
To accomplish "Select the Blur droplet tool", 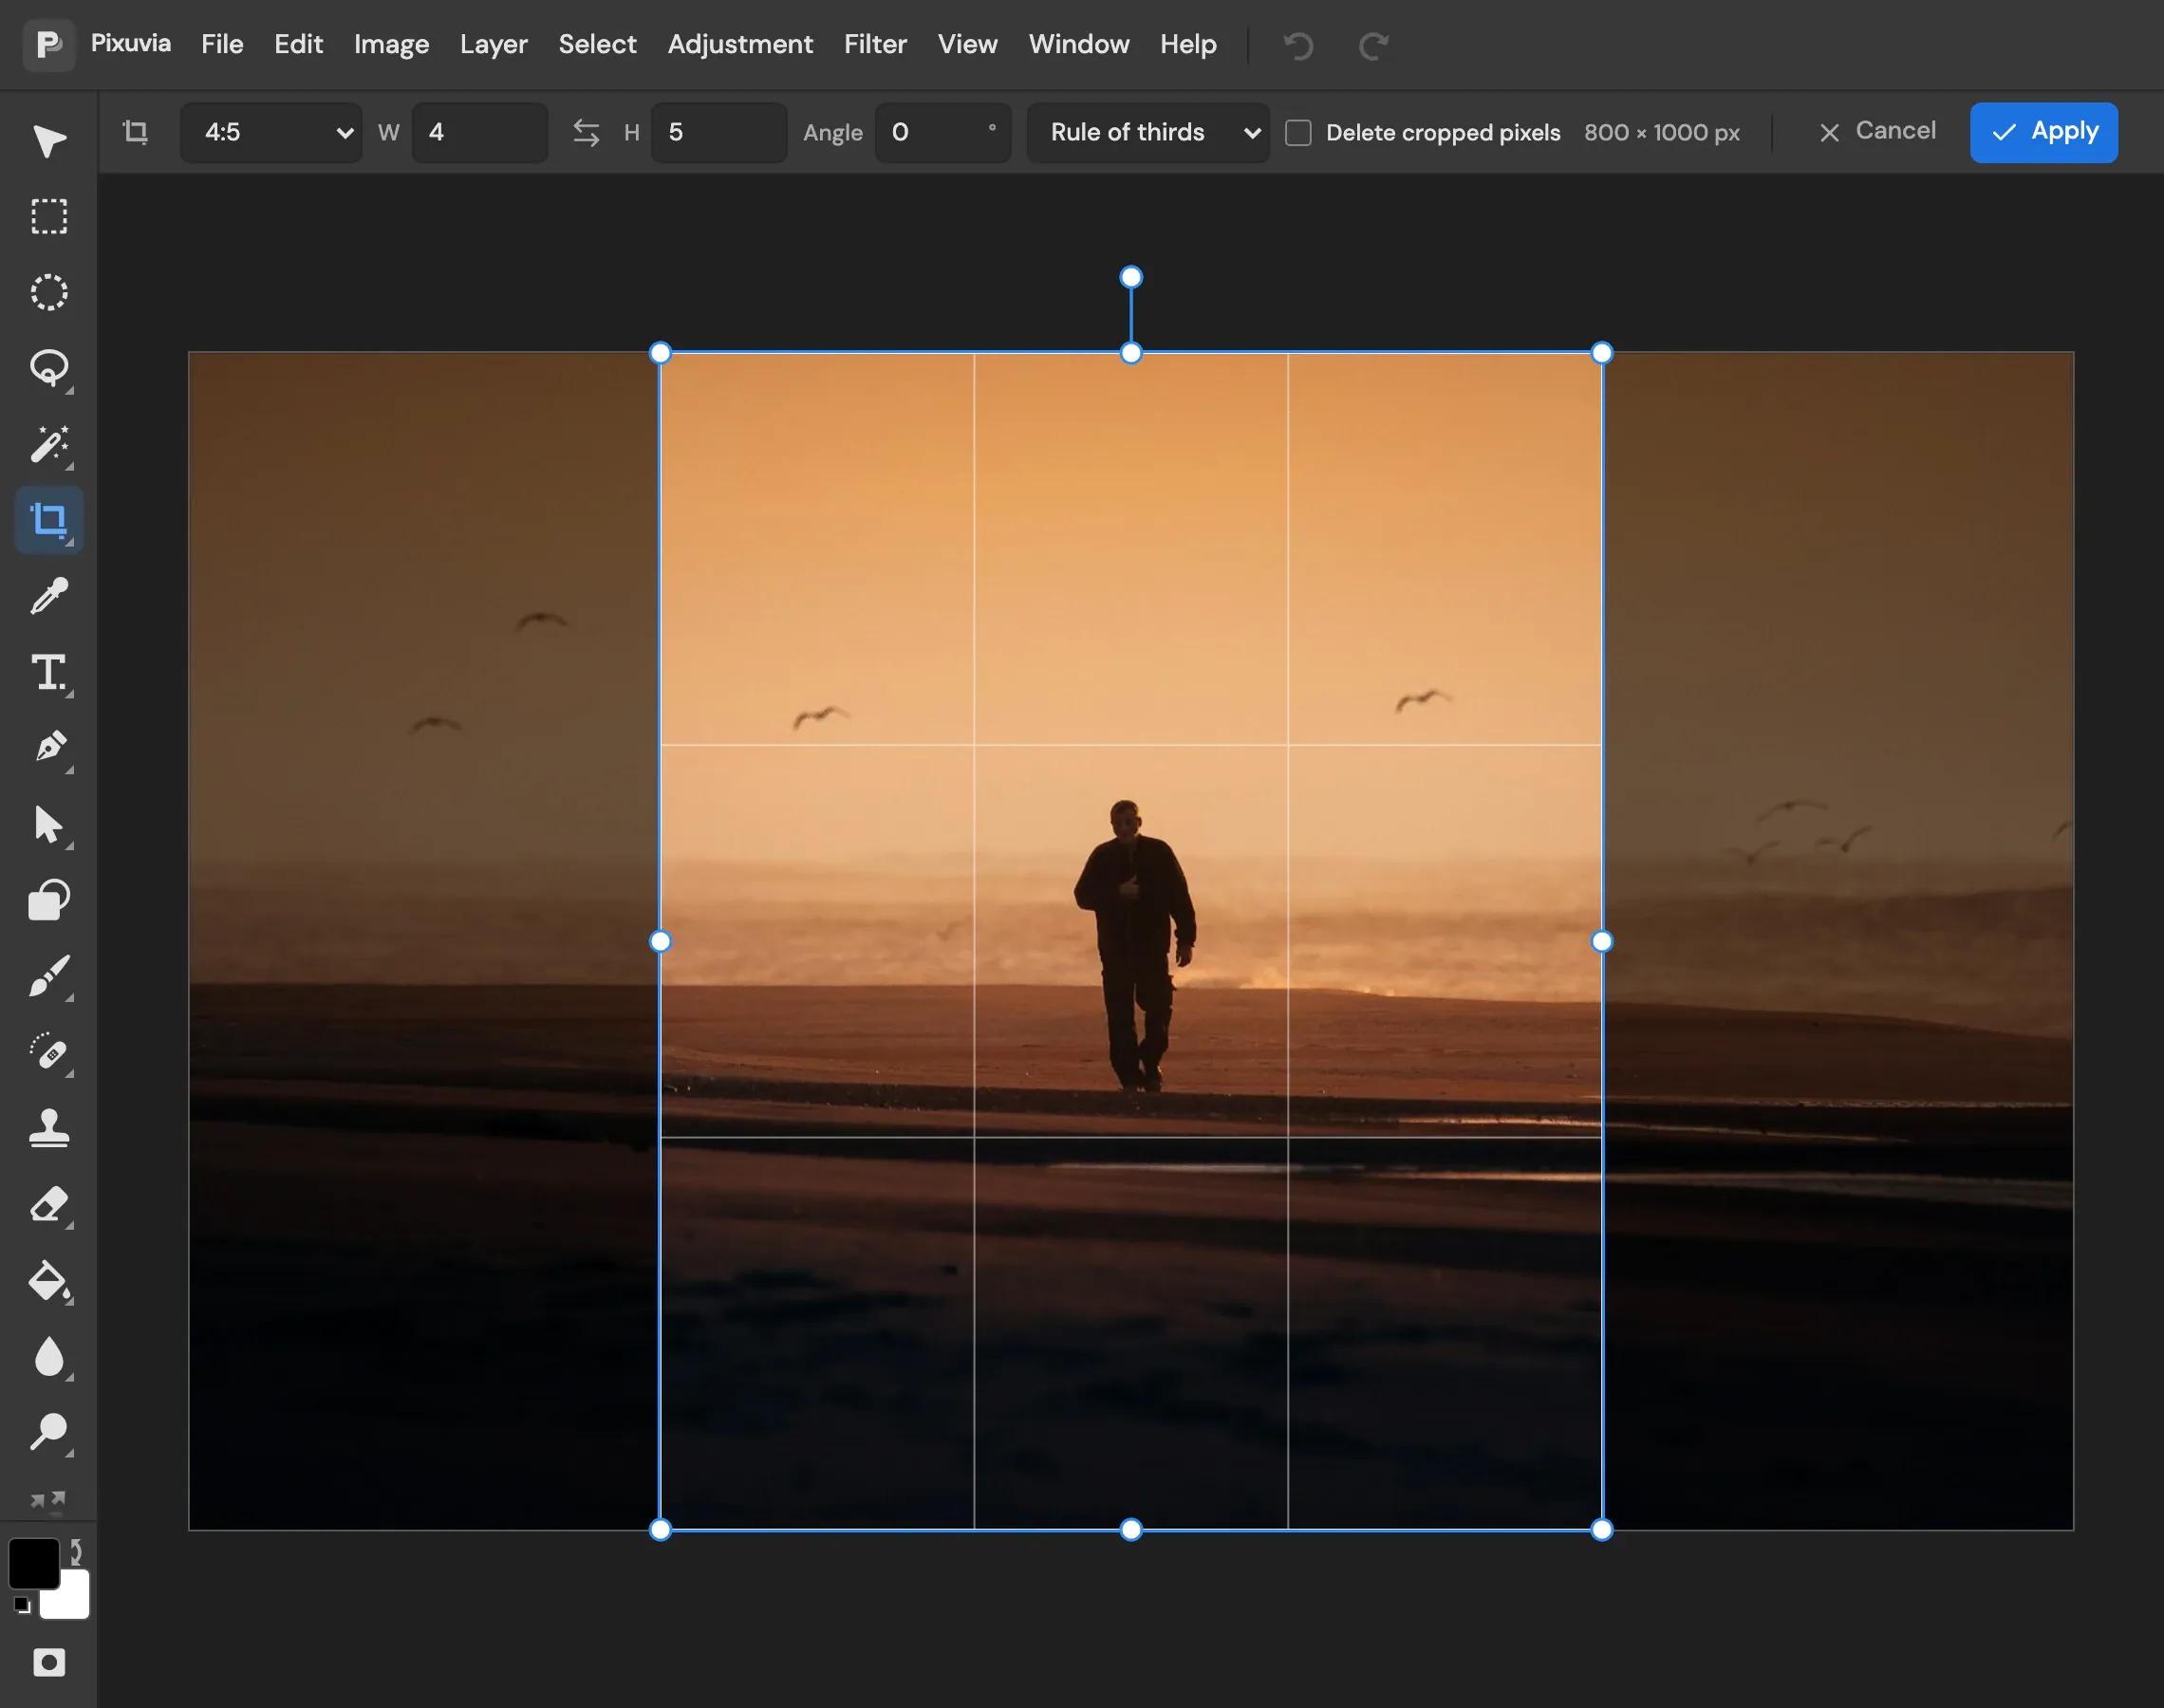I will click(48, 1357).
